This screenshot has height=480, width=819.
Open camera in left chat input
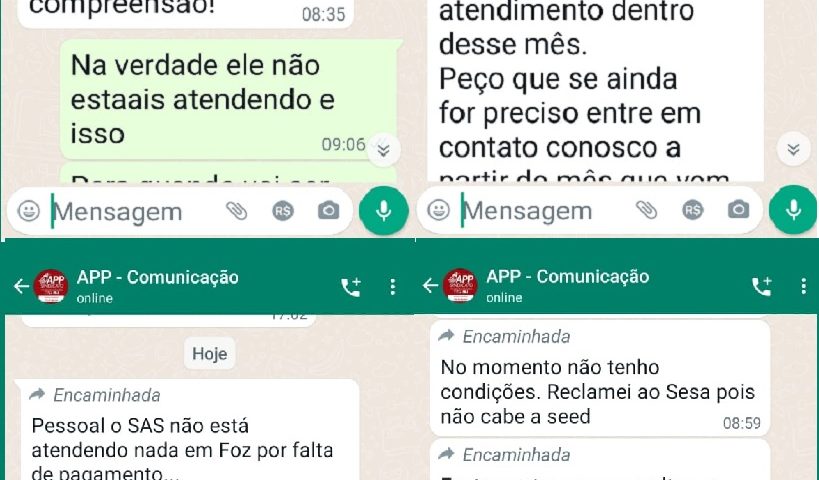tap(329, 211)
